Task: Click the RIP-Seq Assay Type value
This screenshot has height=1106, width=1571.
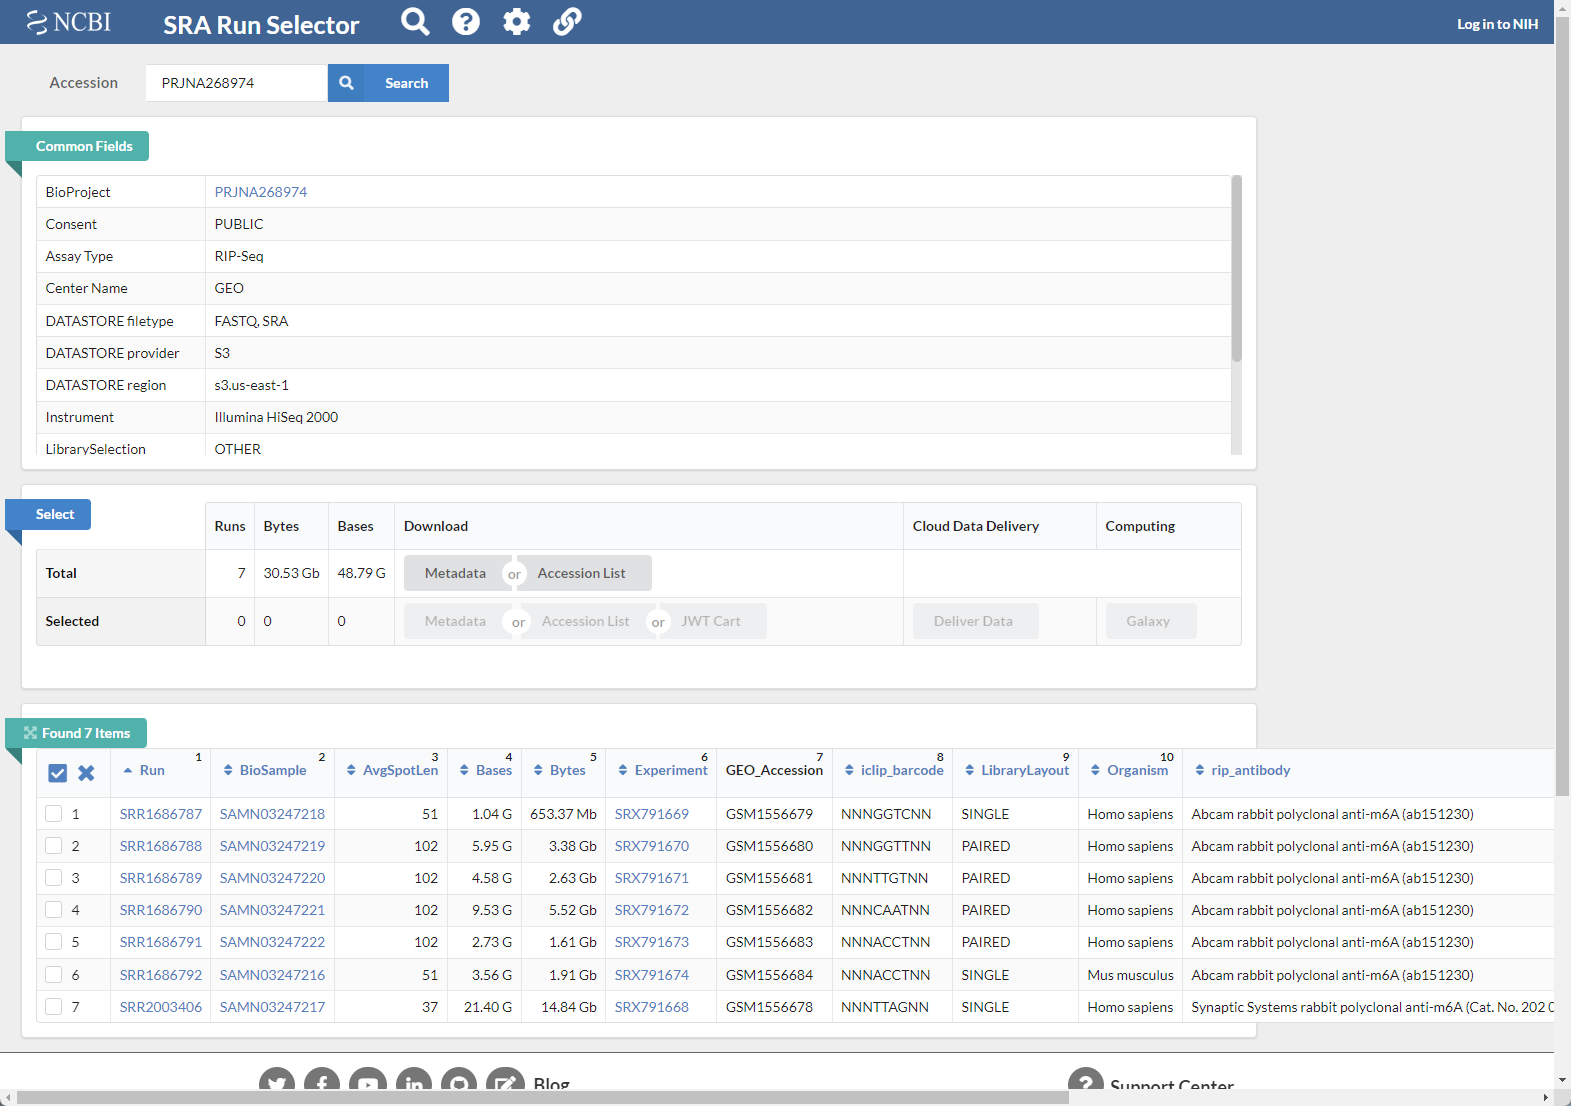Action: point(239,256)
